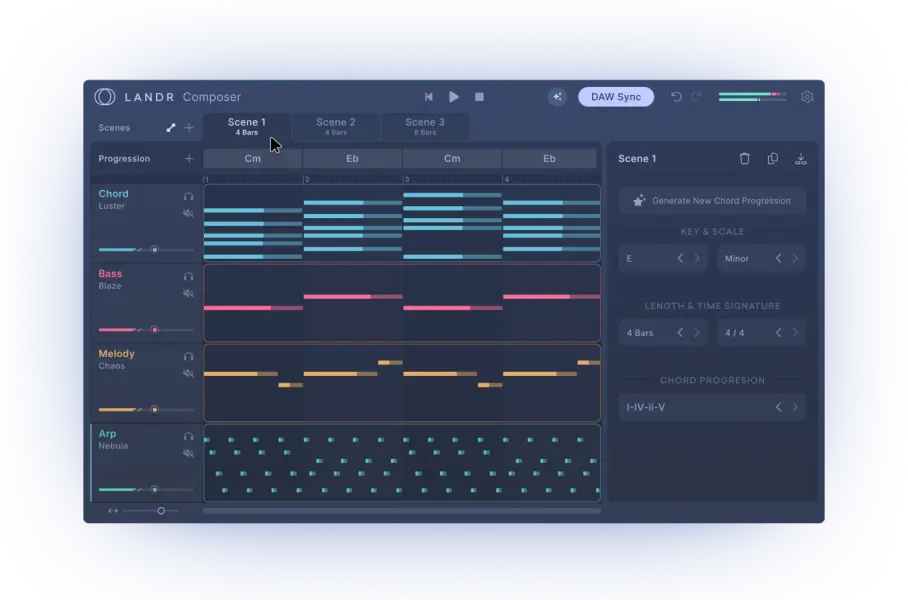Mute the Chord track

coord(188,213)
